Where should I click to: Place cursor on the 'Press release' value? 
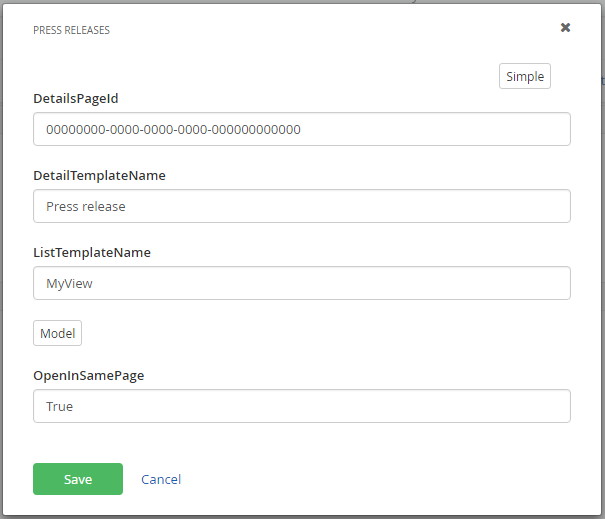click(x=86, y=207)
